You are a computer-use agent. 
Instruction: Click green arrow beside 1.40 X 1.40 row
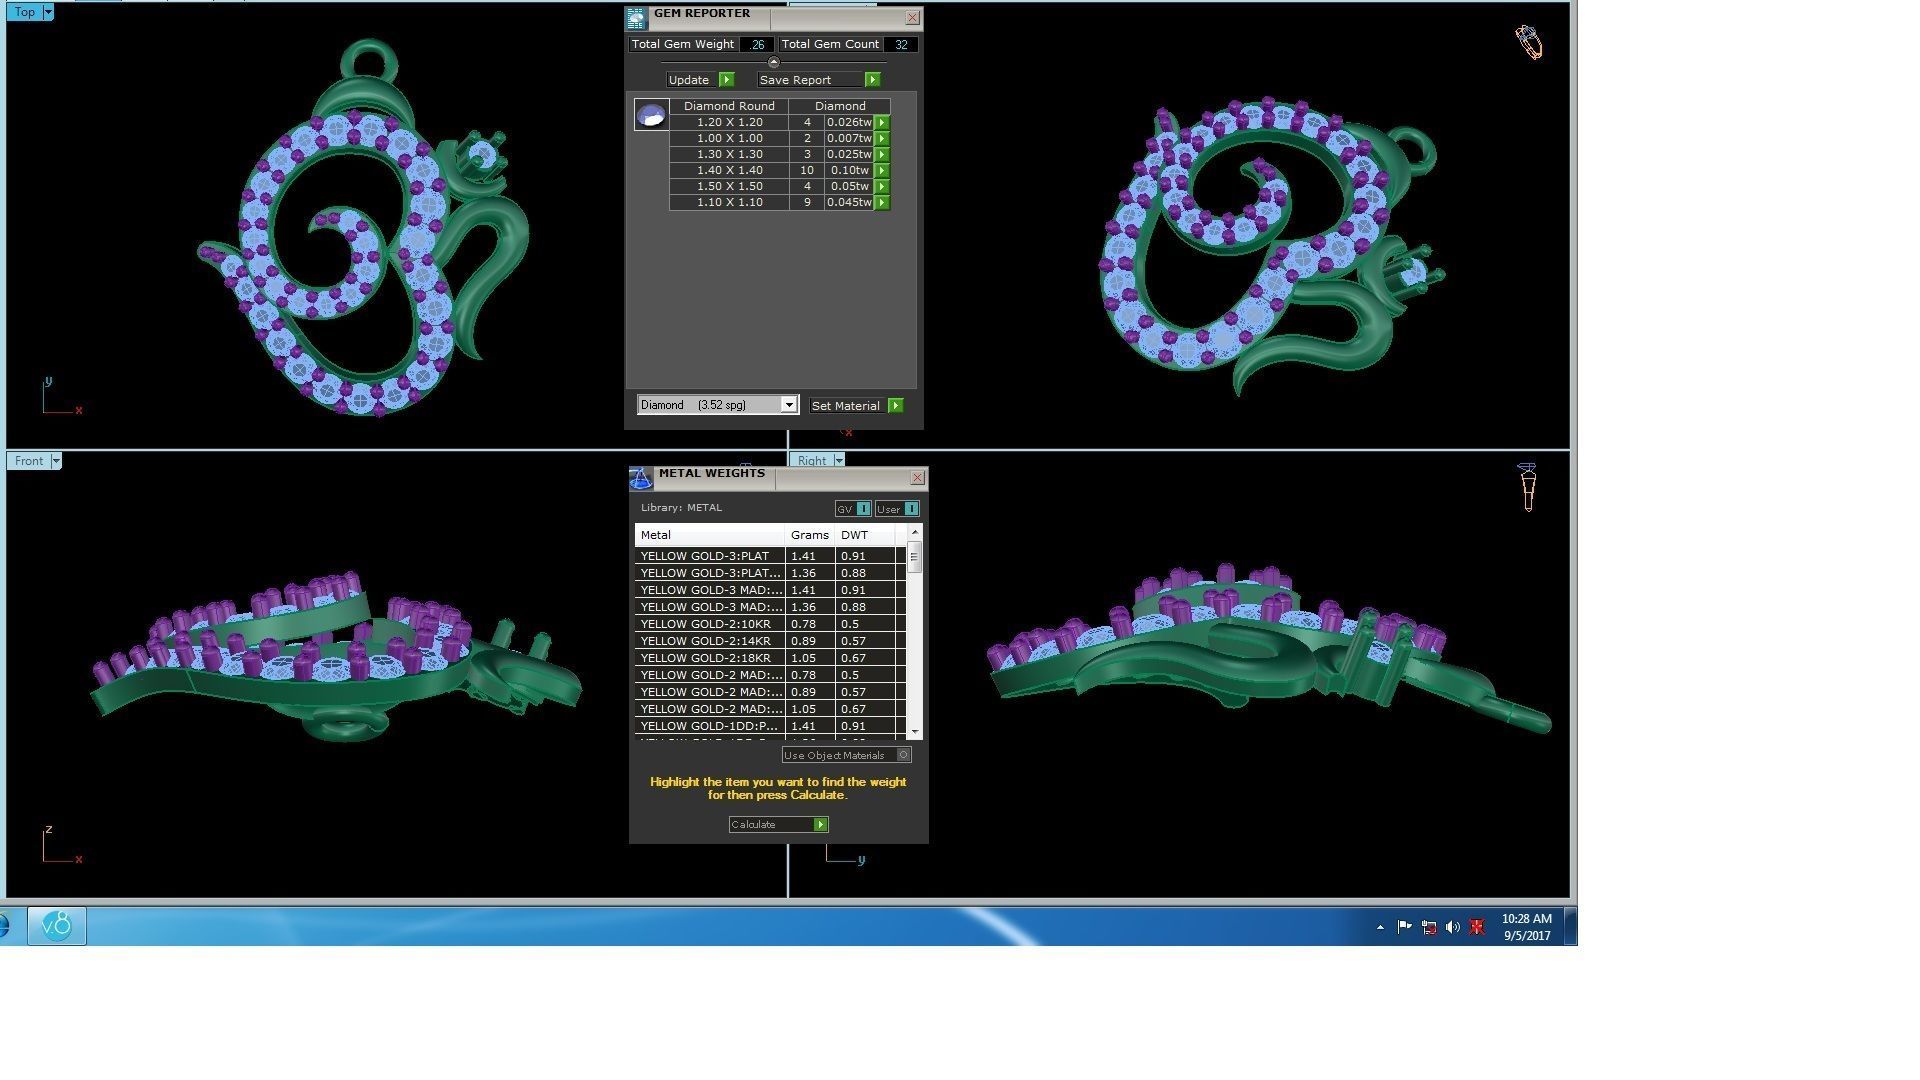[882, 171]
